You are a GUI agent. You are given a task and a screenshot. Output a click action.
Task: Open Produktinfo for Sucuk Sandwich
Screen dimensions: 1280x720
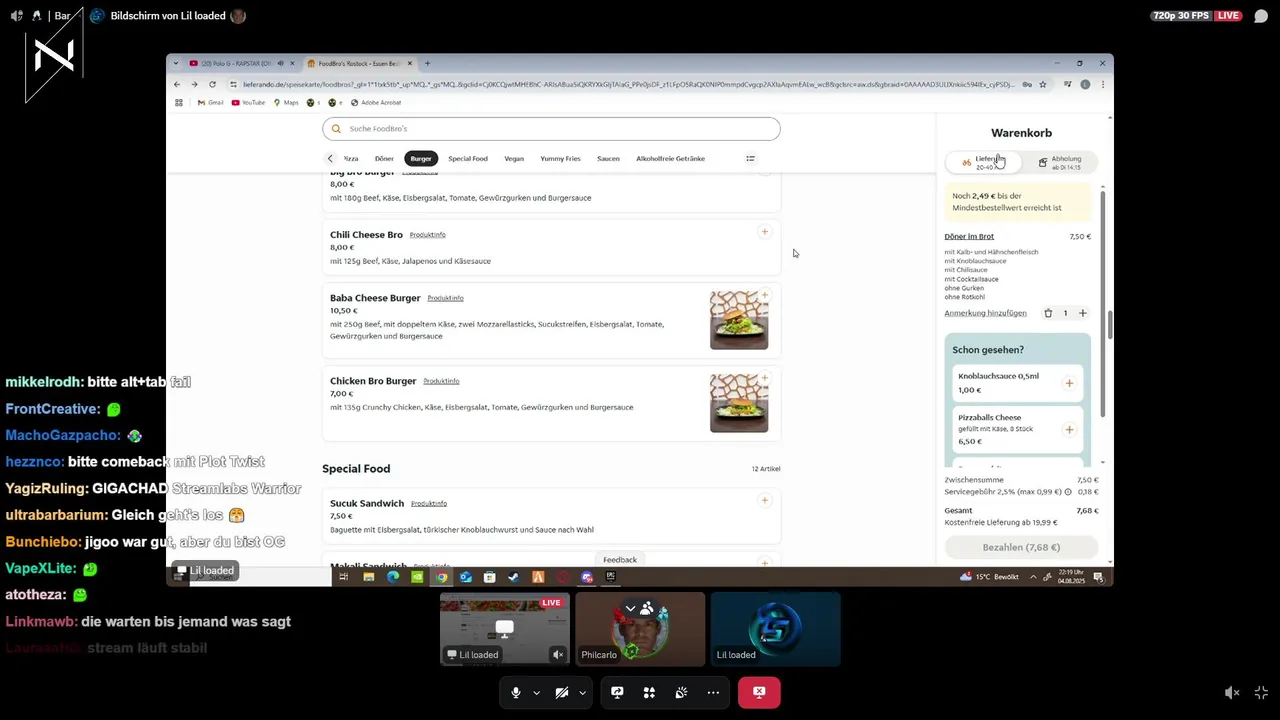pyautogui.click(x=429, y=503)
